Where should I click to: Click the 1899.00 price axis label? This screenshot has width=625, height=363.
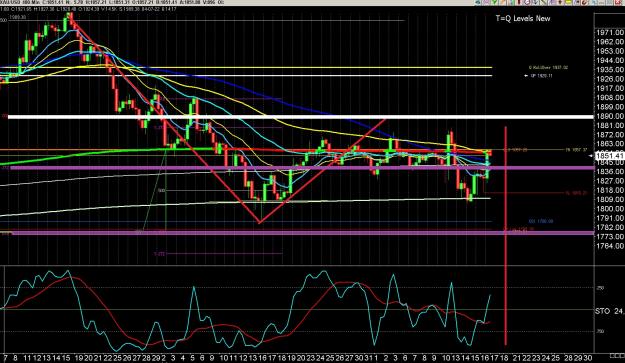click(x=610, y=107)
